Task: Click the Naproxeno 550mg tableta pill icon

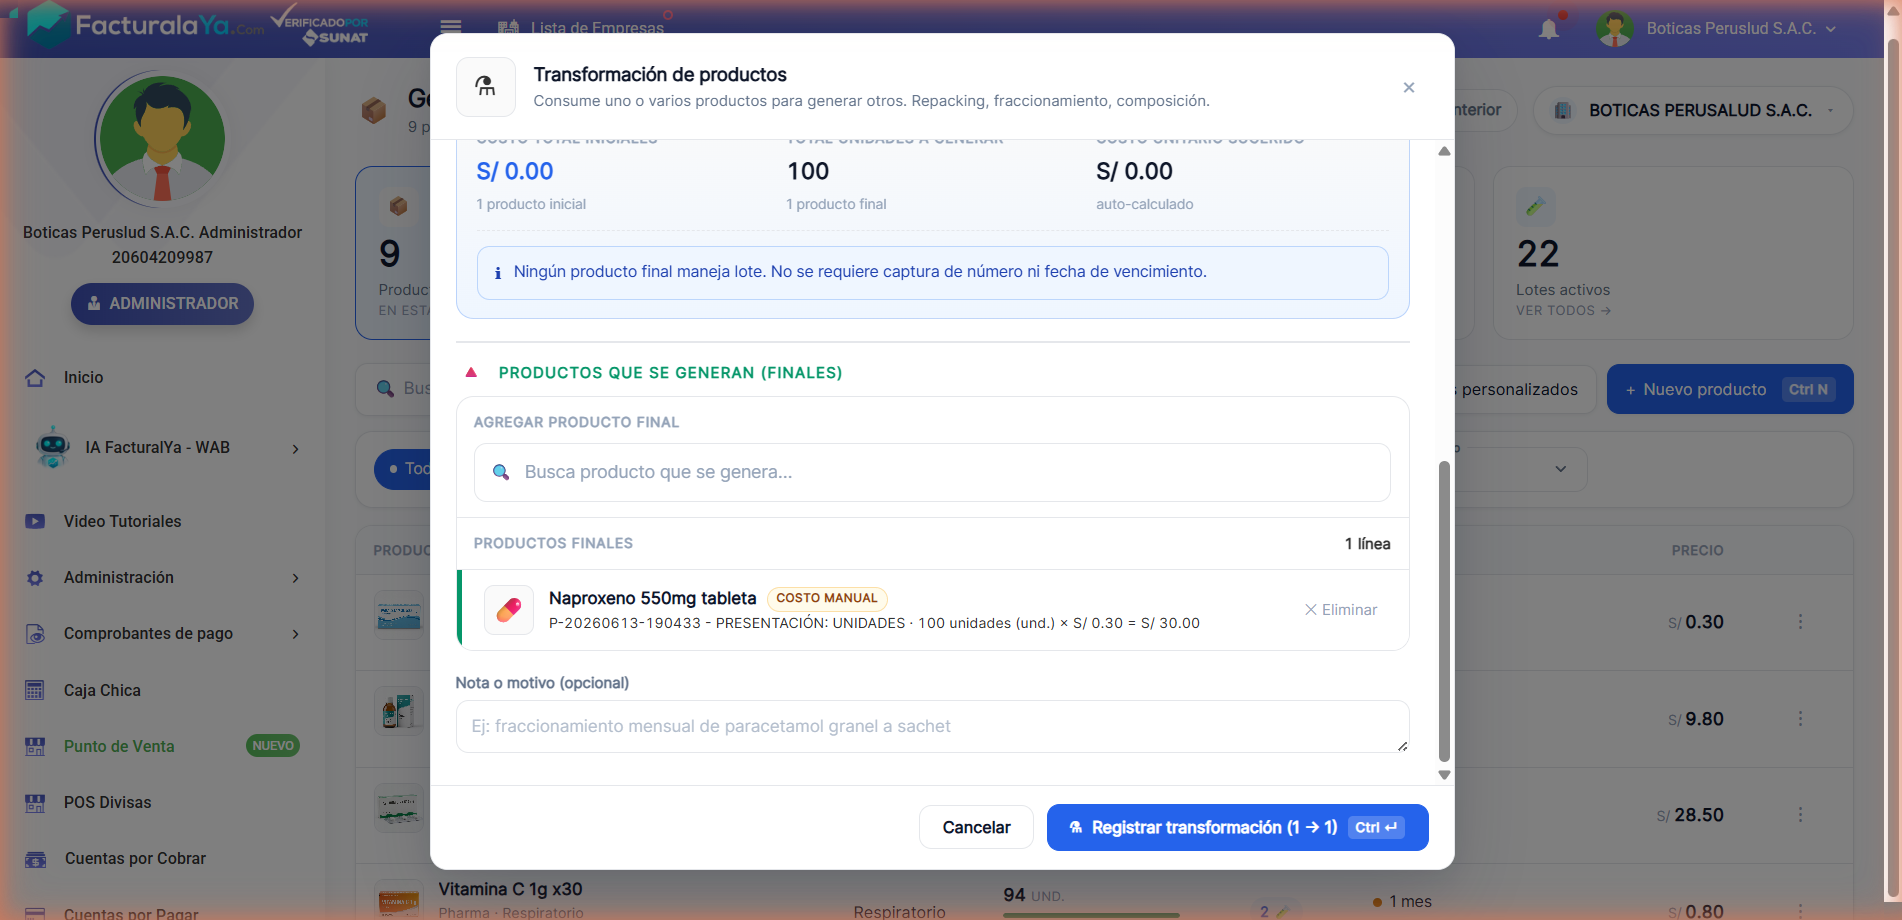Action: coord(508,610)
